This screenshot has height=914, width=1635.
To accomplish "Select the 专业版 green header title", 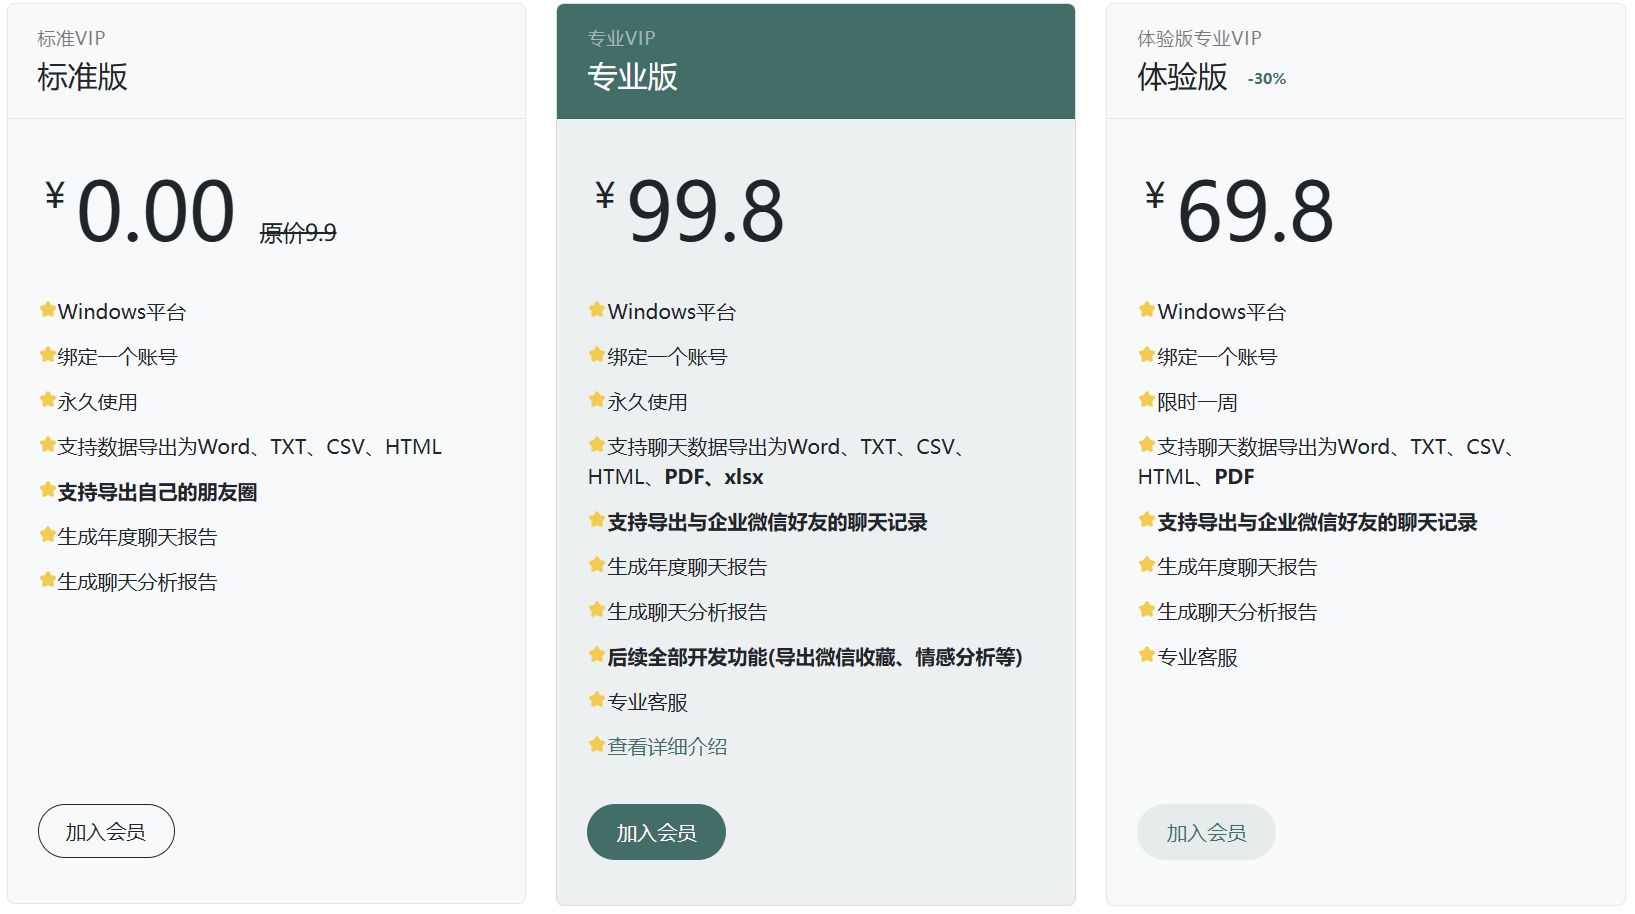I will pyautogui.click(x=632, y=77).
